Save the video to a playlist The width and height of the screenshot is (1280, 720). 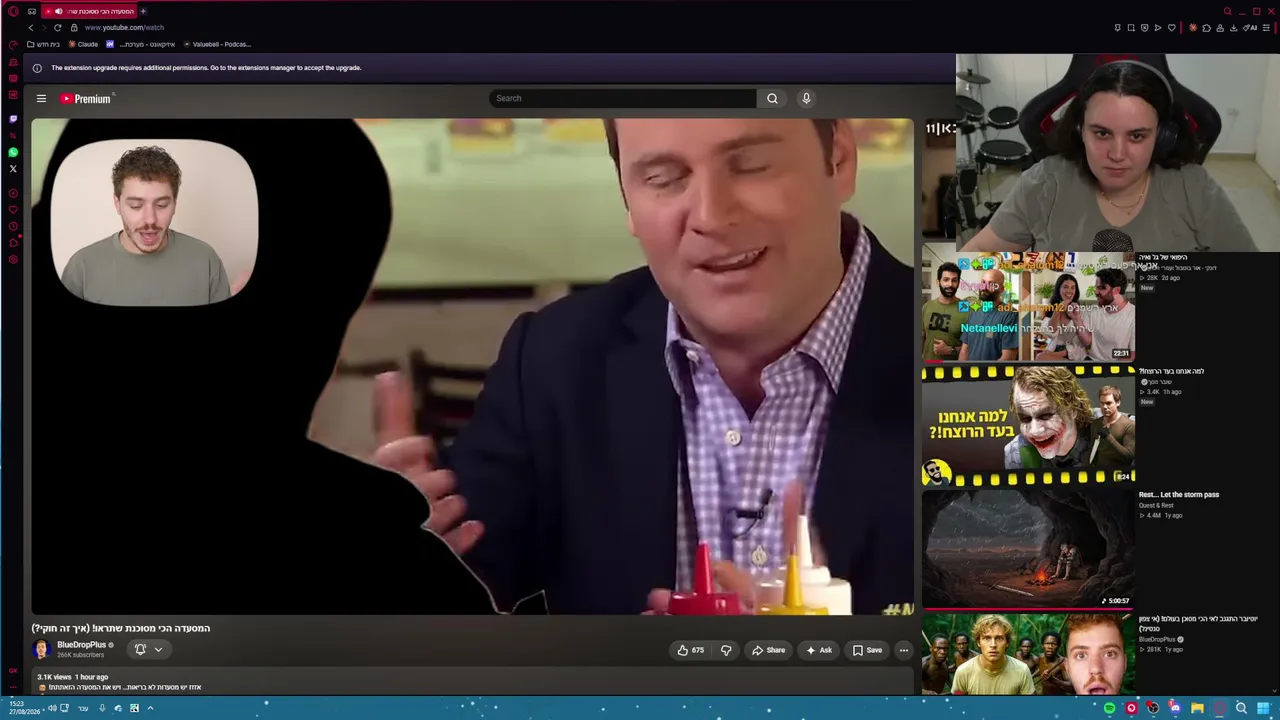(x=867, y=650)
